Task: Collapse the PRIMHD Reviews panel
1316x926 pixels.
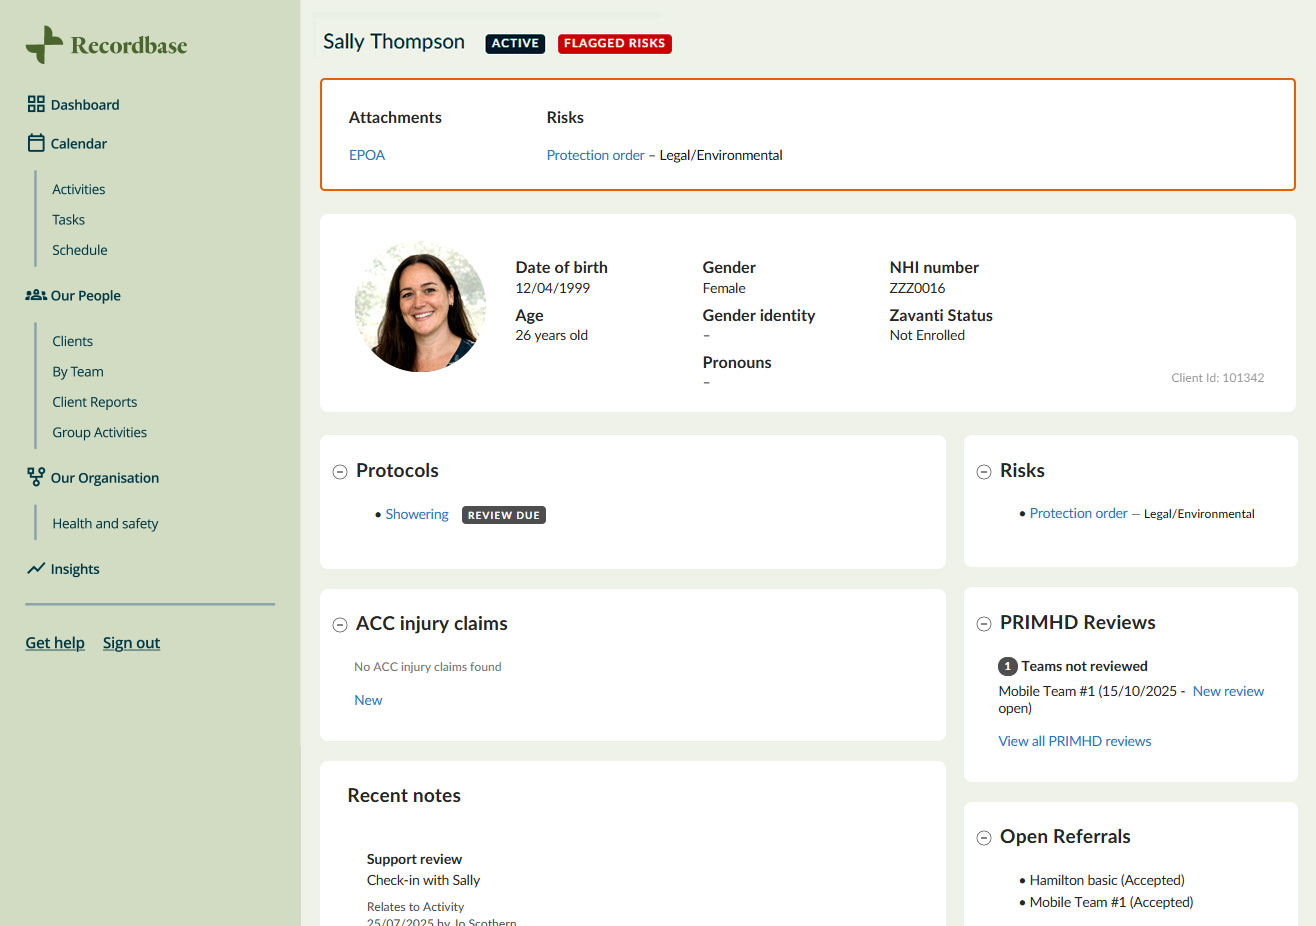Action: [x=984, y=623]
